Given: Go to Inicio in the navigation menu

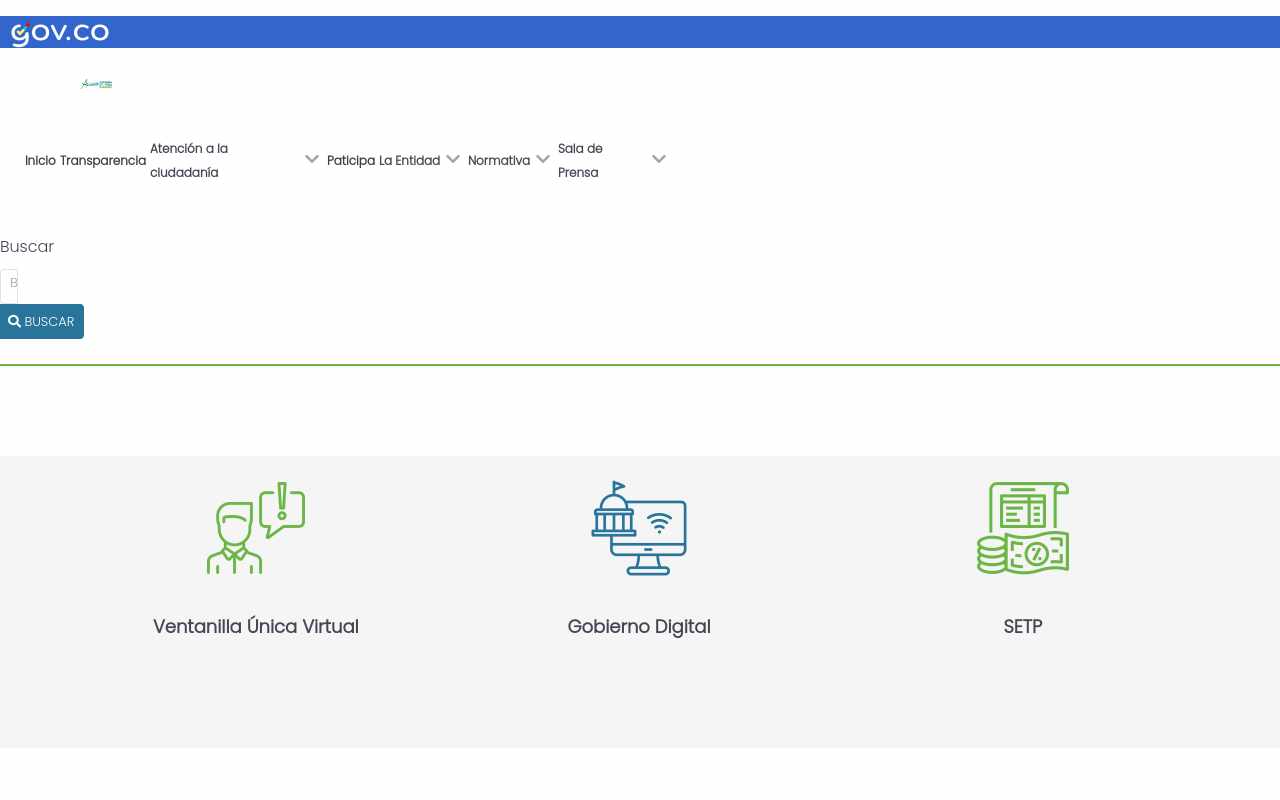Looking at the screenshot, I should (x=41, y=161).
